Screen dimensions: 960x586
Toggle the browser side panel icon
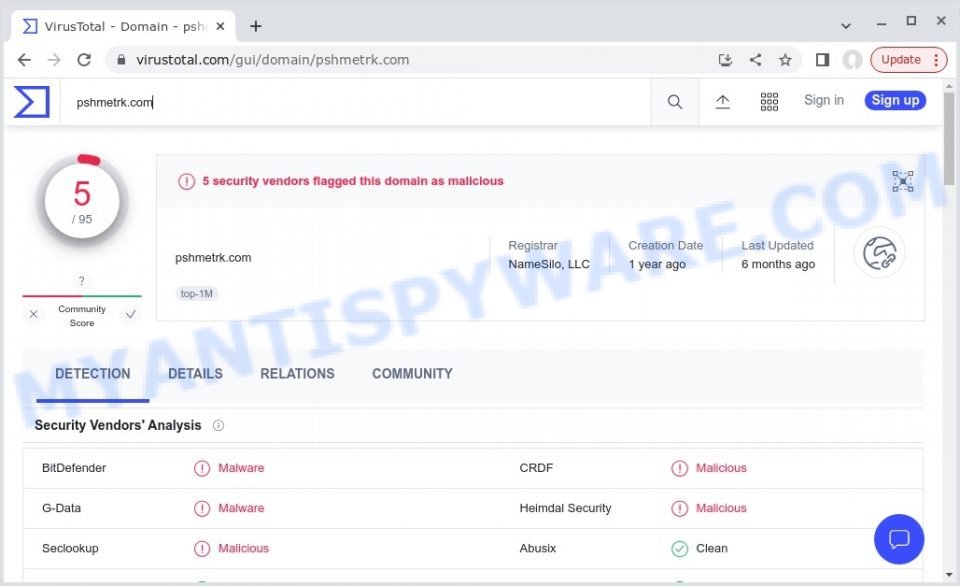822,59
